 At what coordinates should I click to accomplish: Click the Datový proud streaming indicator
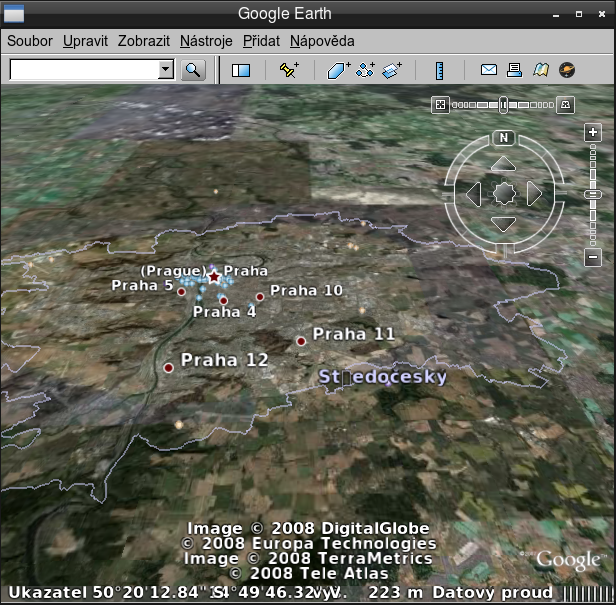[493, 592]
